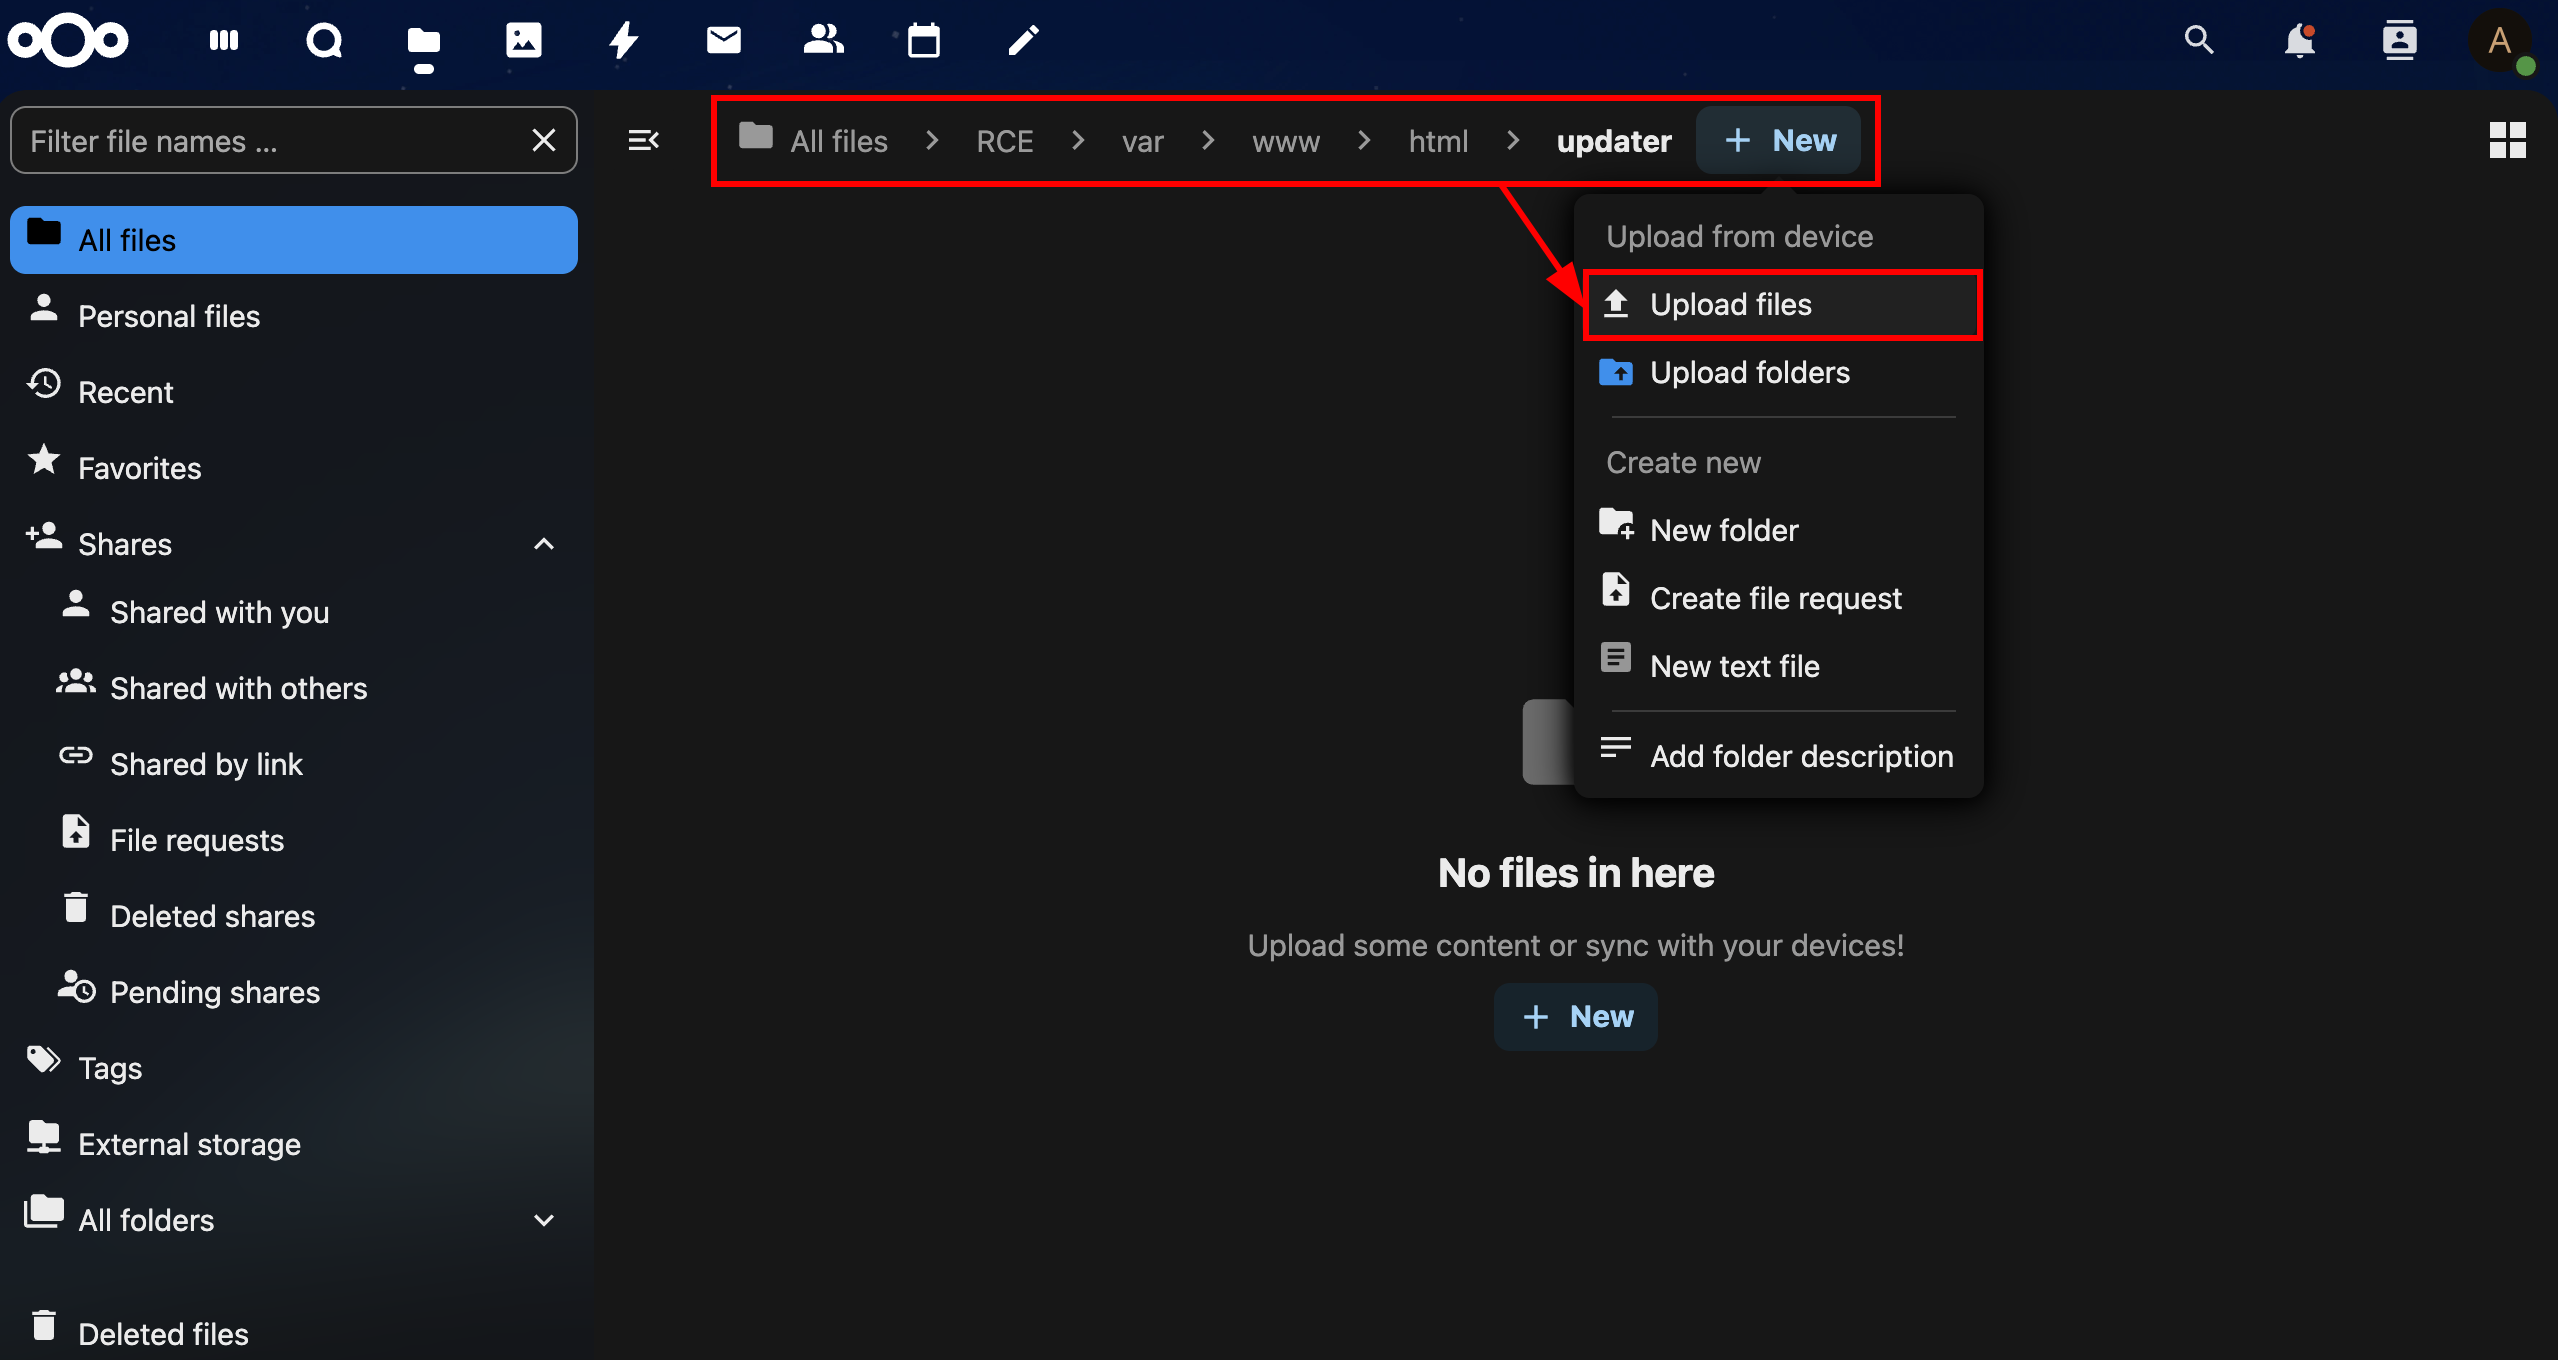Click New button under empty message
Screen dimensions: 2558x1360
click(1576, 1016)
